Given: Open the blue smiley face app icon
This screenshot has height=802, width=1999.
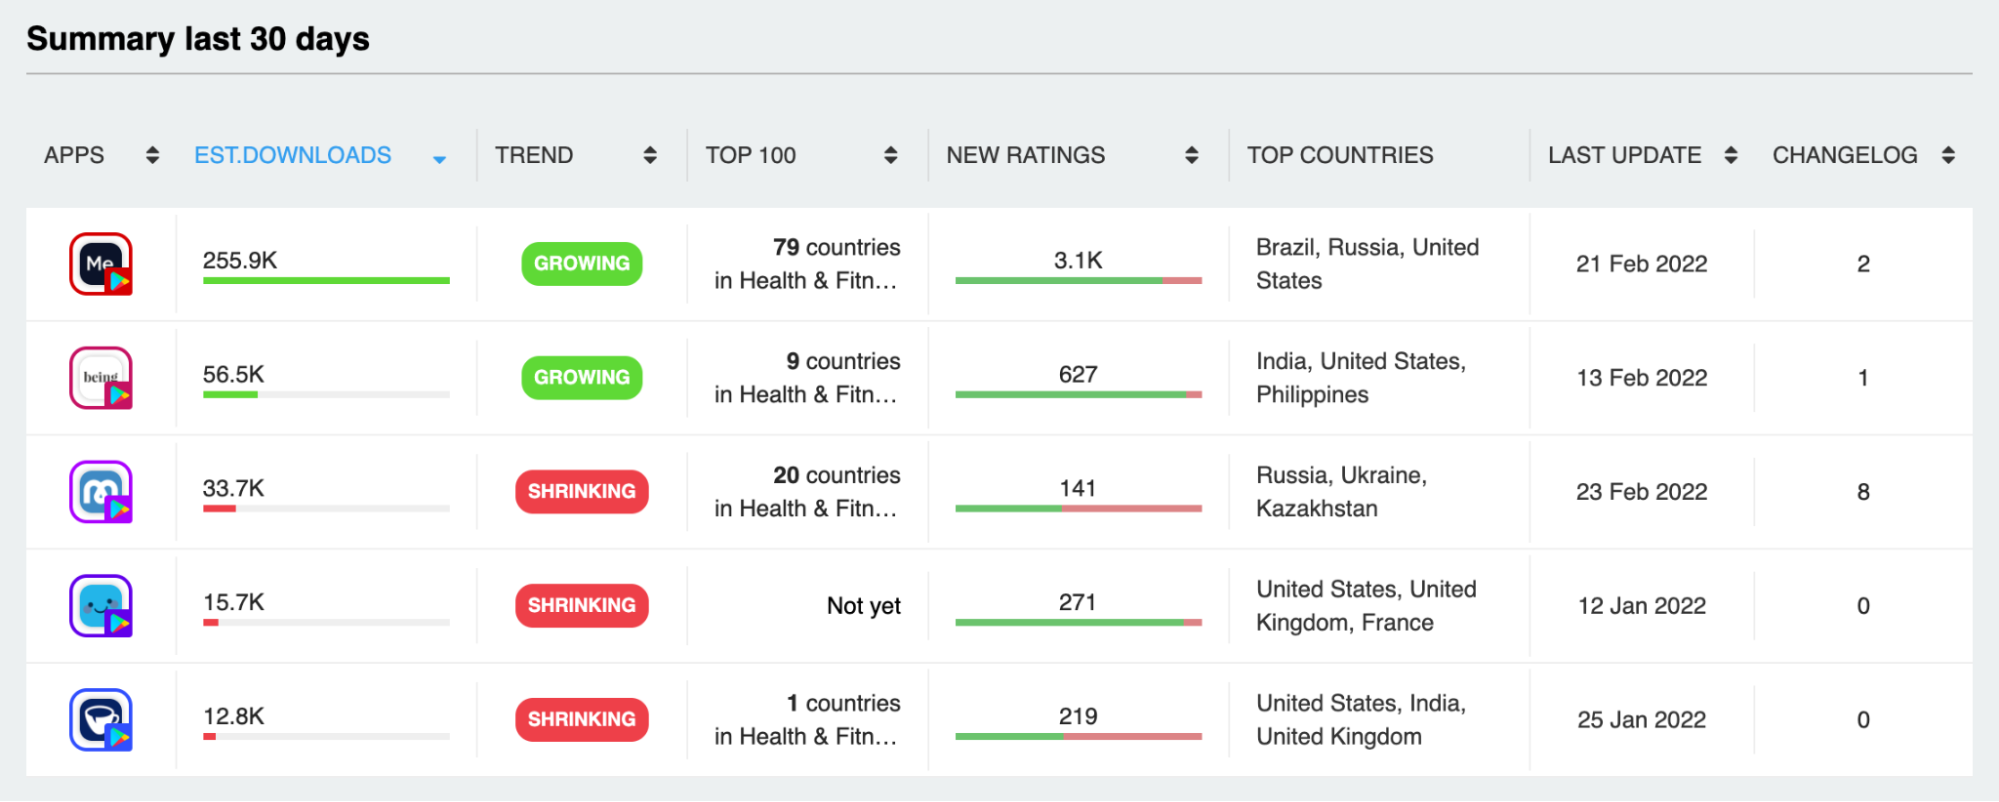Looking at the screenshot, I should [x=101, y=606].
